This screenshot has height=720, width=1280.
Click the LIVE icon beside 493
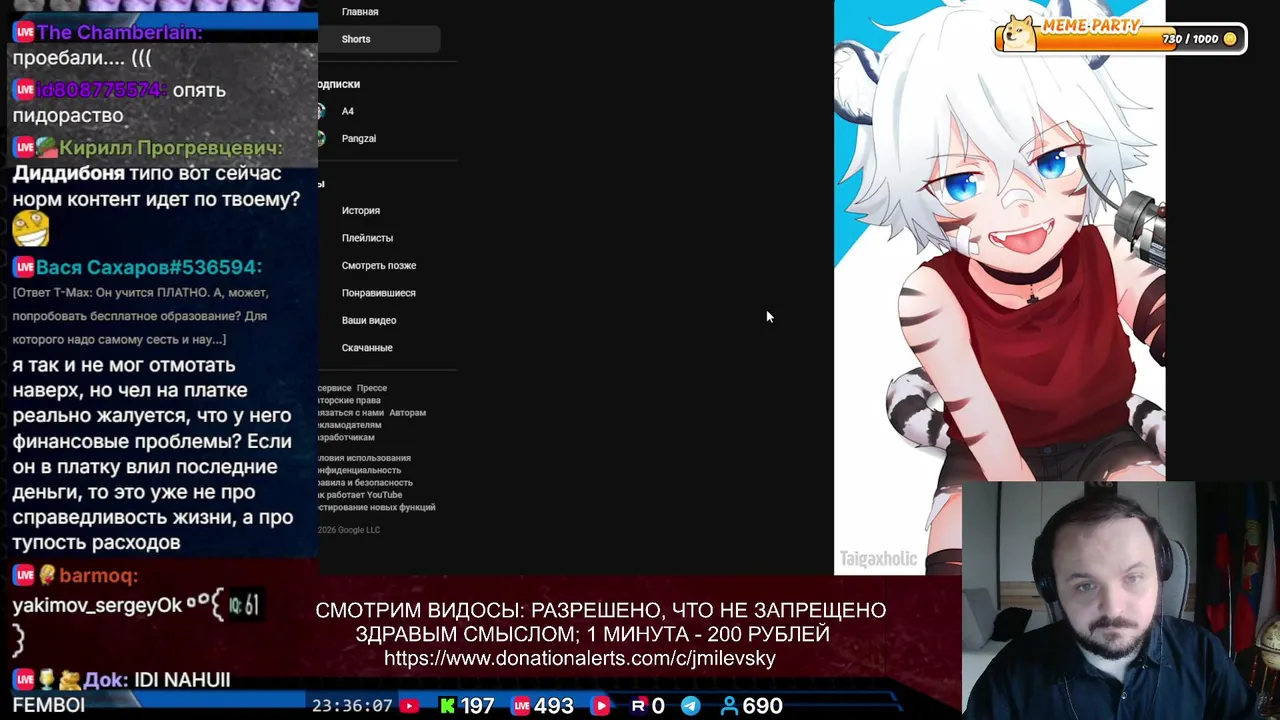pos(521,706)
